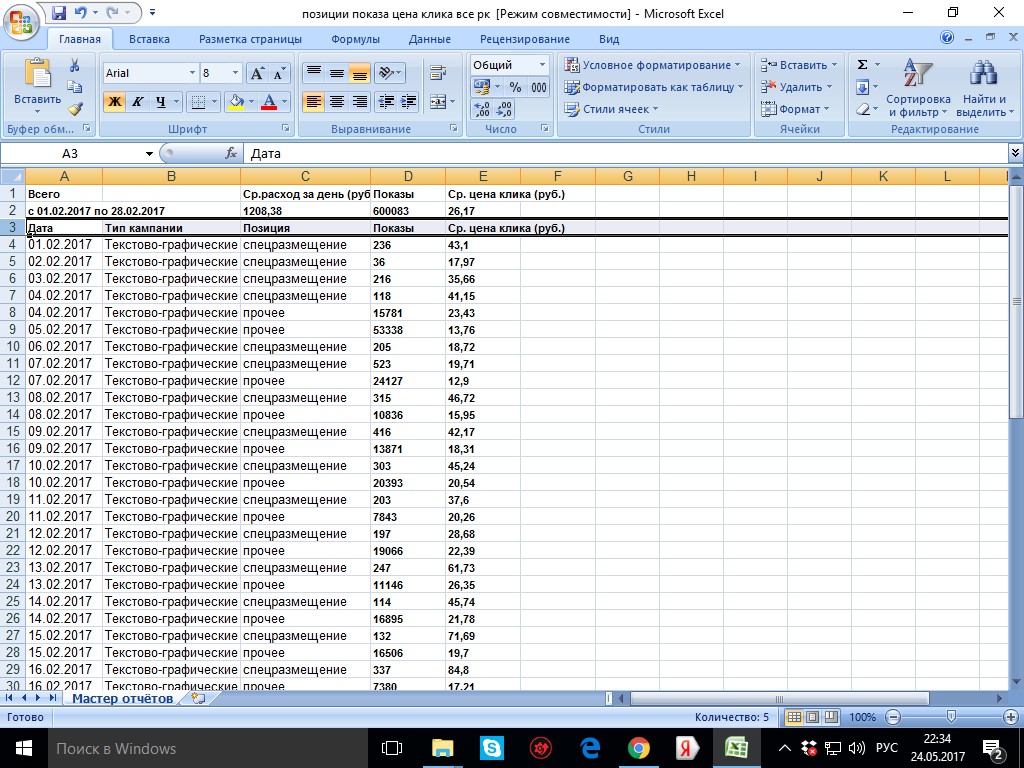Switch to the Формулы tab

tap(355, 39)
